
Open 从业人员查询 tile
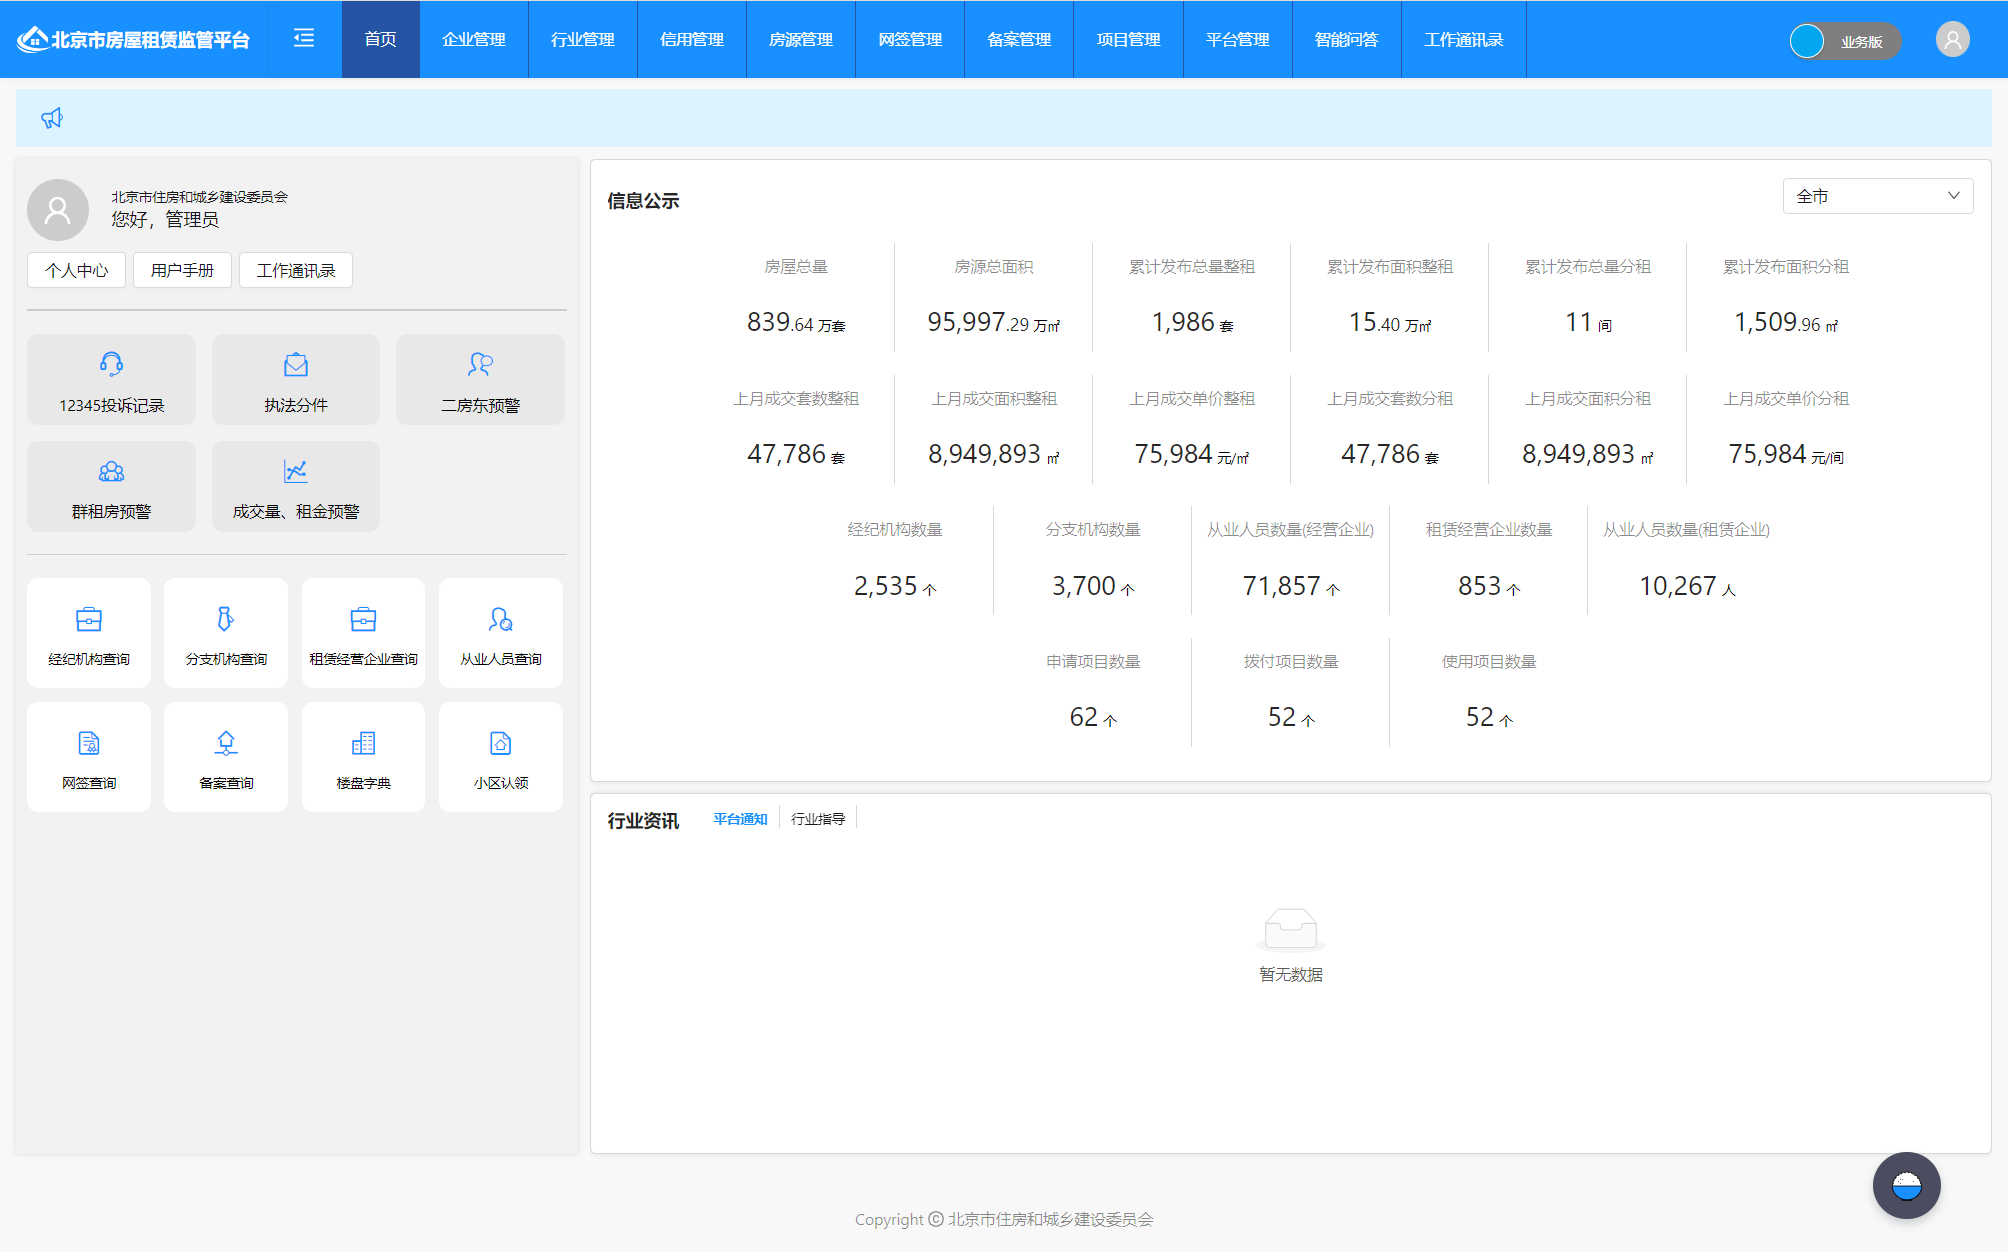tap(501, 633)
